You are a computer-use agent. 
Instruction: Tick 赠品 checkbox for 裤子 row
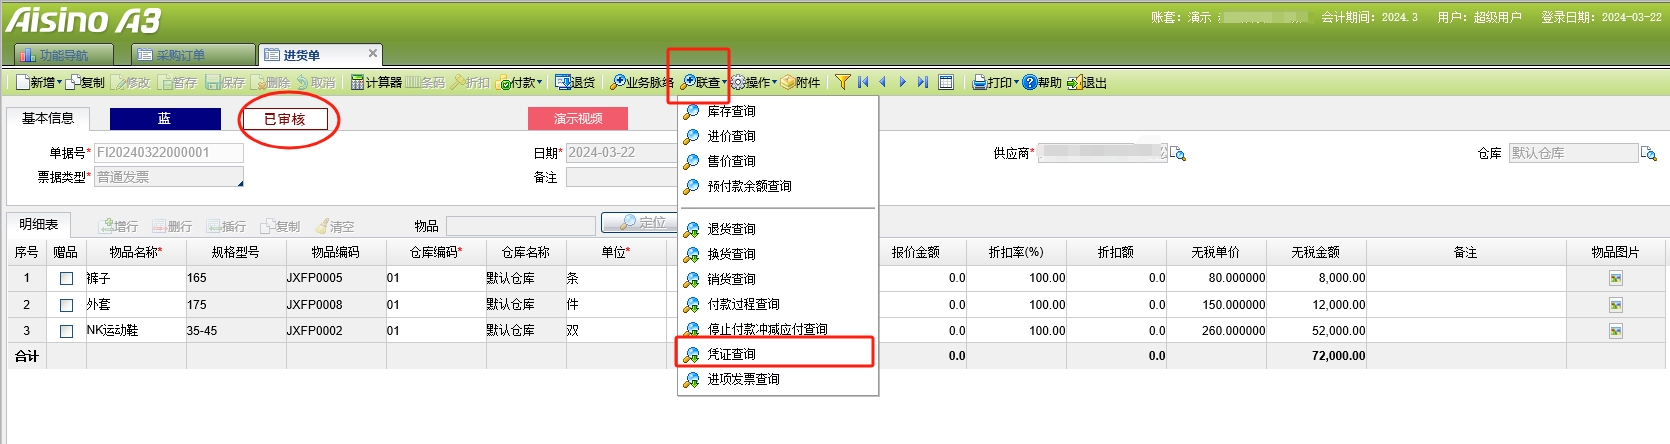(x=66, y=279)
